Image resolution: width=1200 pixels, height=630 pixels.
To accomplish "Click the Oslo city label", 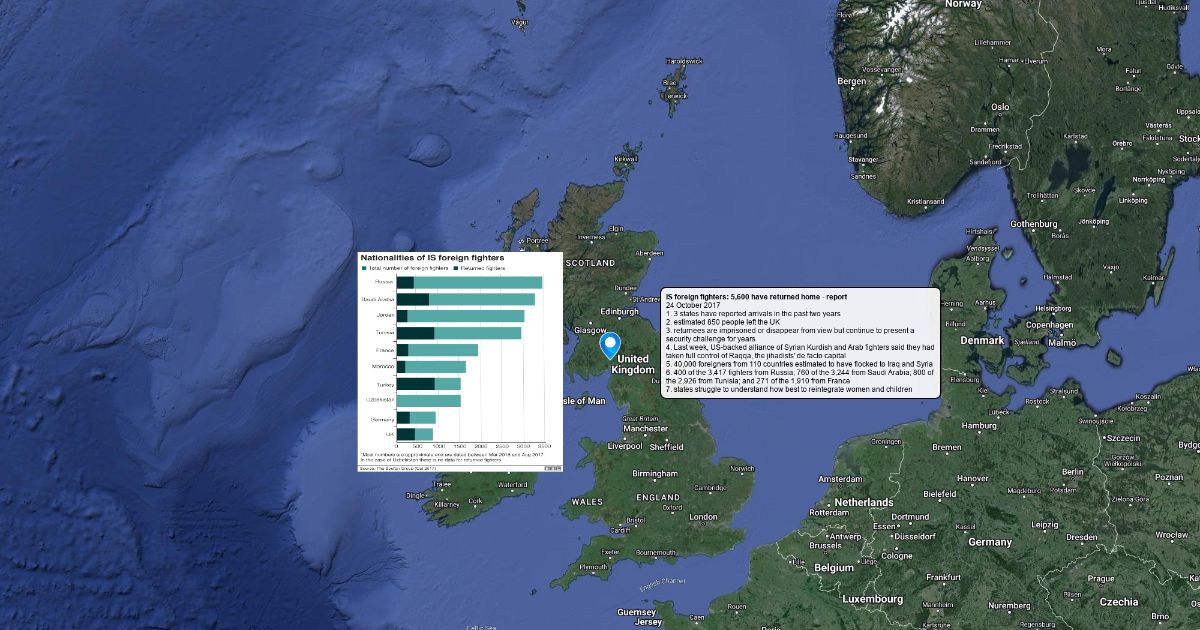I will 999,107.
